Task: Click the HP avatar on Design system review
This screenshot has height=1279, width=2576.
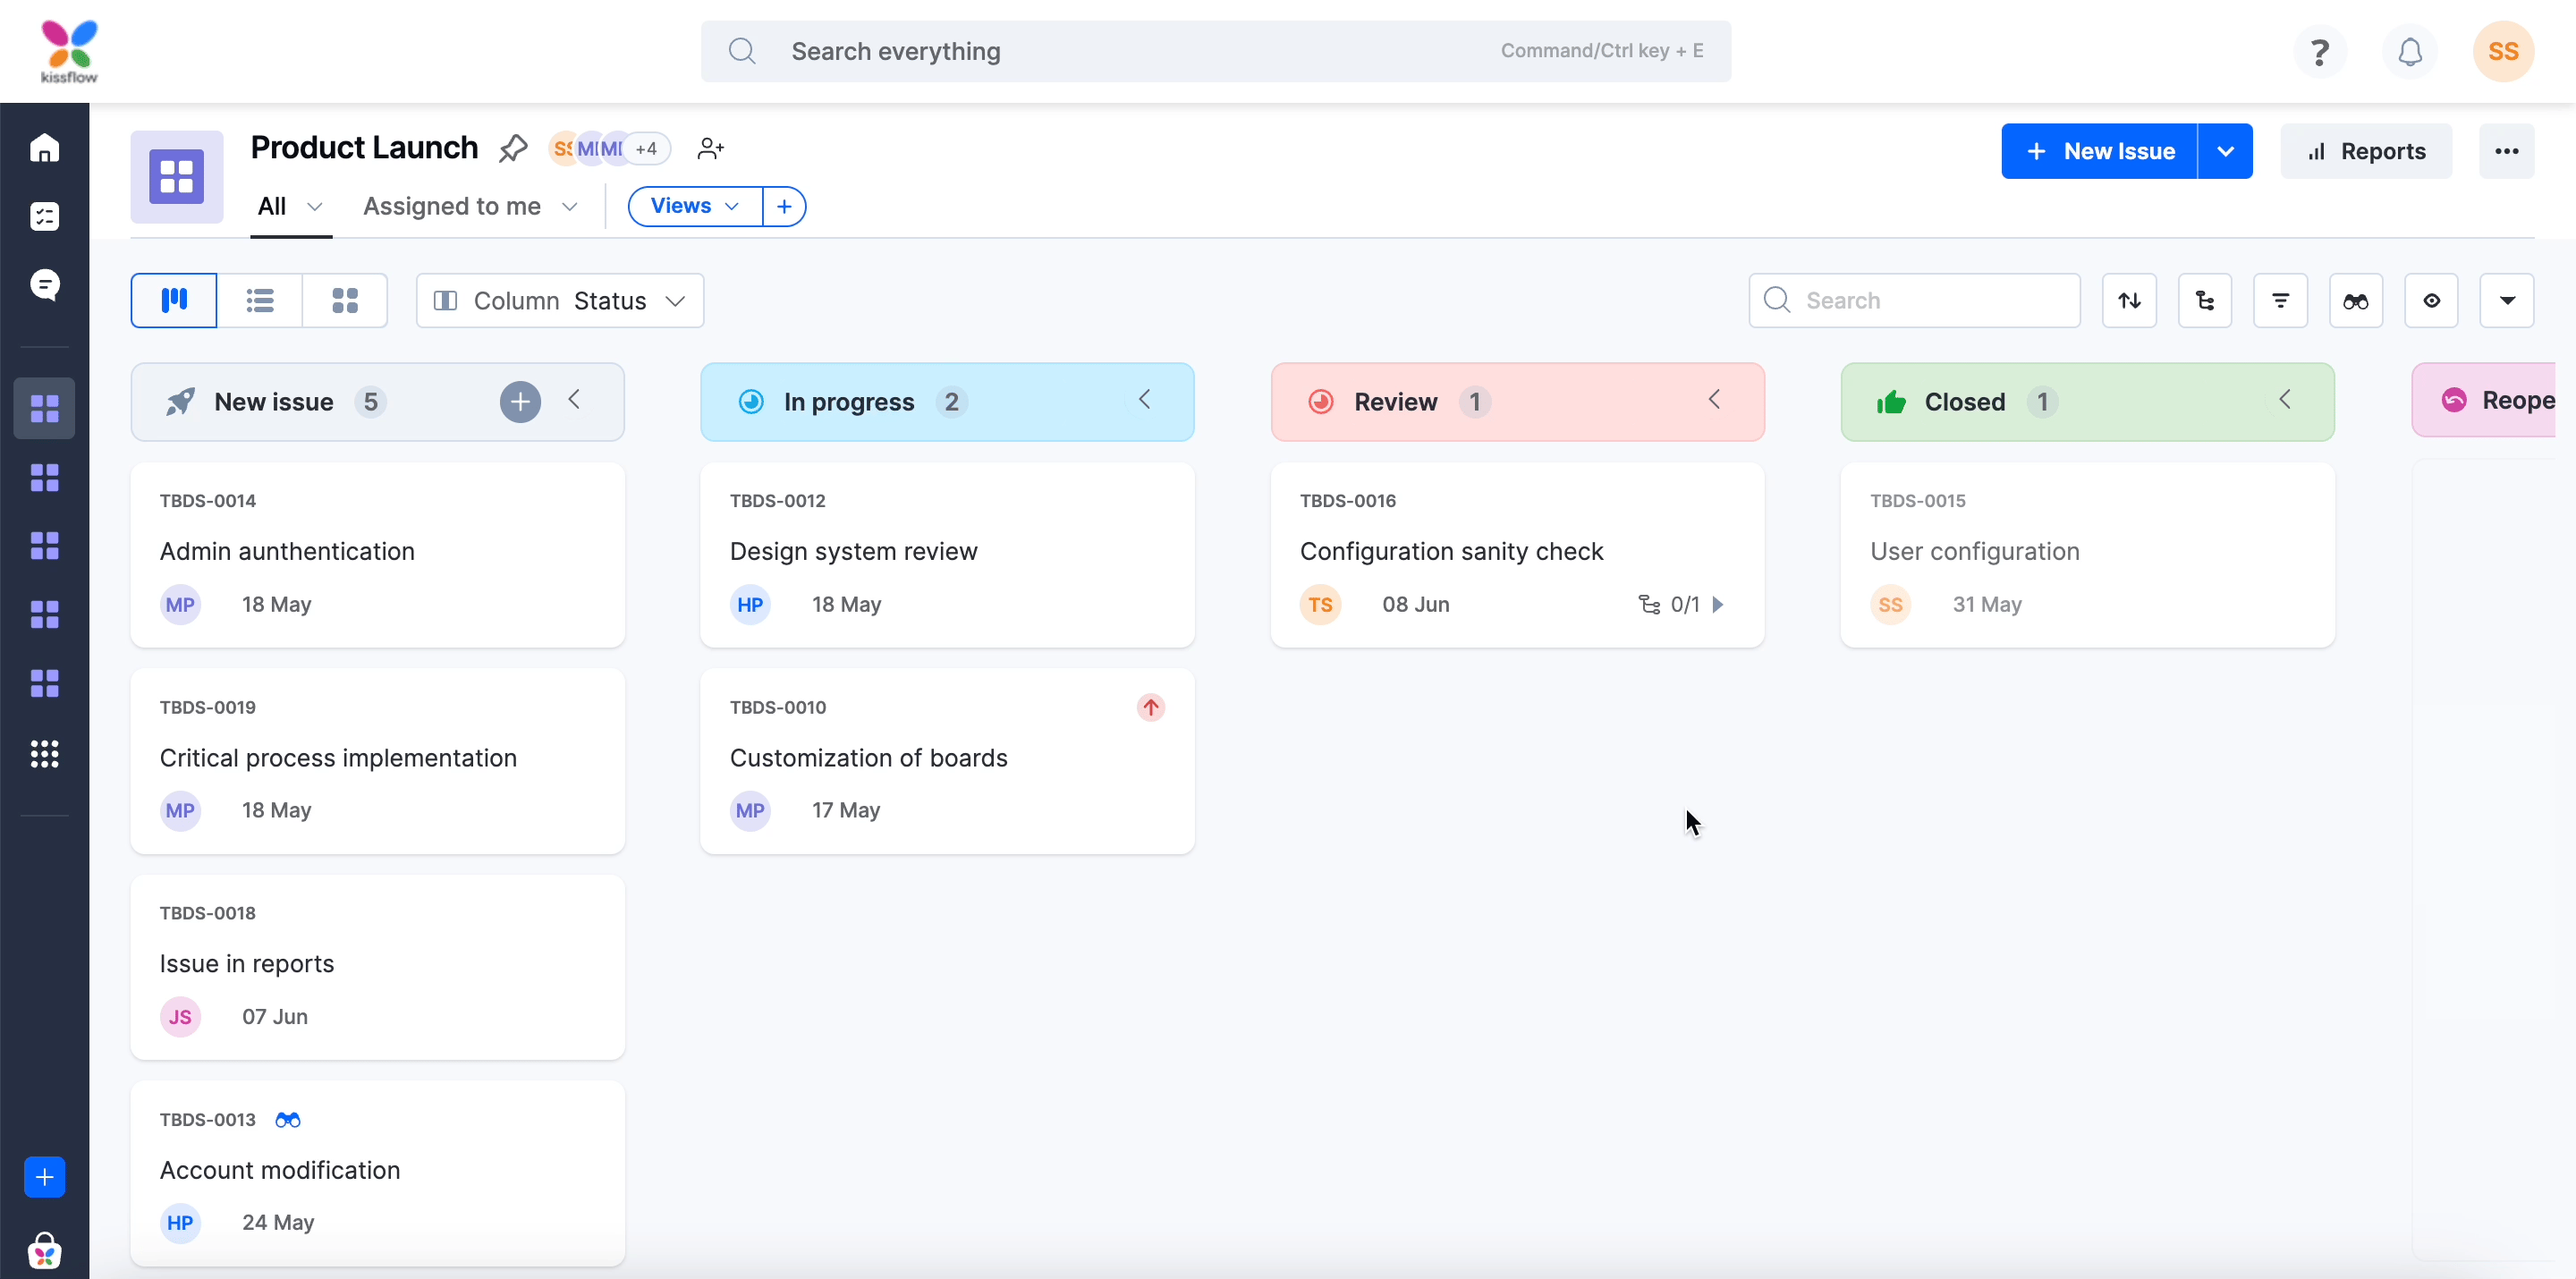Action: [x=750, y=604]
